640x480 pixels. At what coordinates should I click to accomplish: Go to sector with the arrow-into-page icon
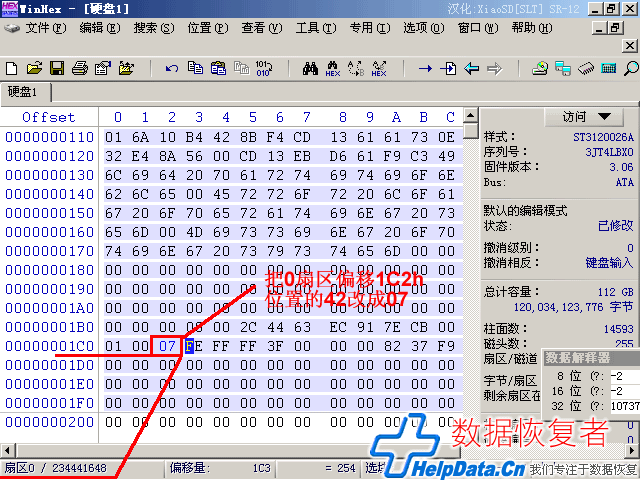(x=448, y=68)
